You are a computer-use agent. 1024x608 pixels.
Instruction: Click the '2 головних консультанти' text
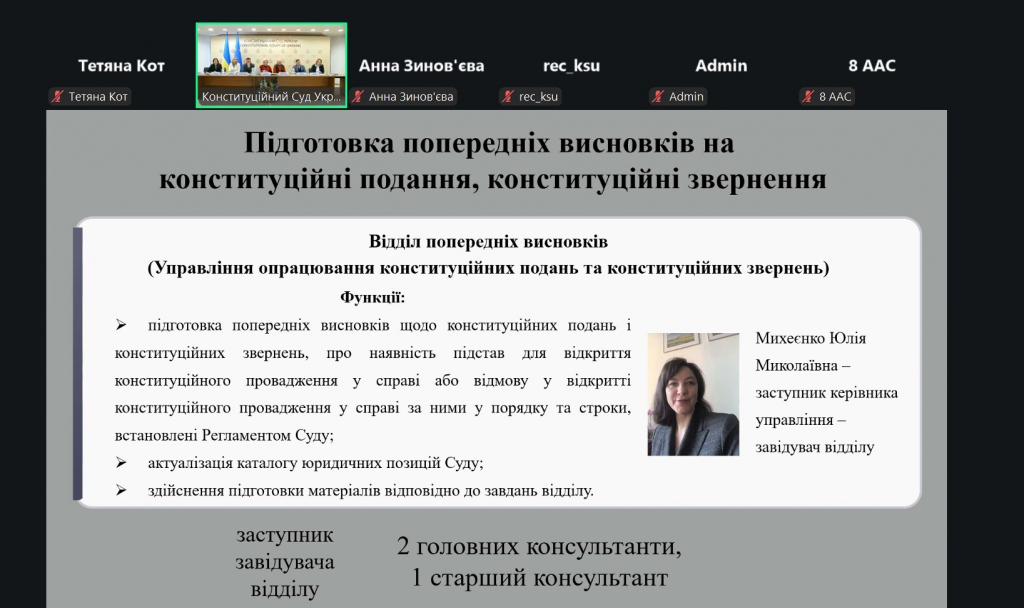coord(539,547)
